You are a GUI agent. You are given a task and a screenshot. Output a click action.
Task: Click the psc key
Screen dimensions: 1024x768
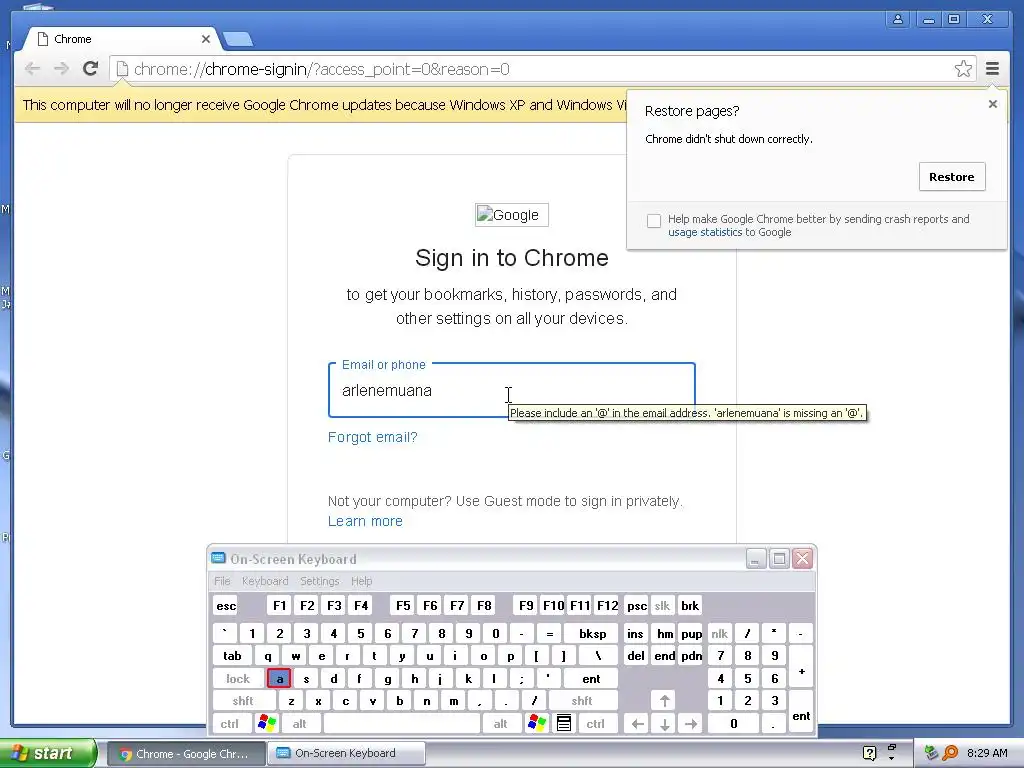[637, 606]
